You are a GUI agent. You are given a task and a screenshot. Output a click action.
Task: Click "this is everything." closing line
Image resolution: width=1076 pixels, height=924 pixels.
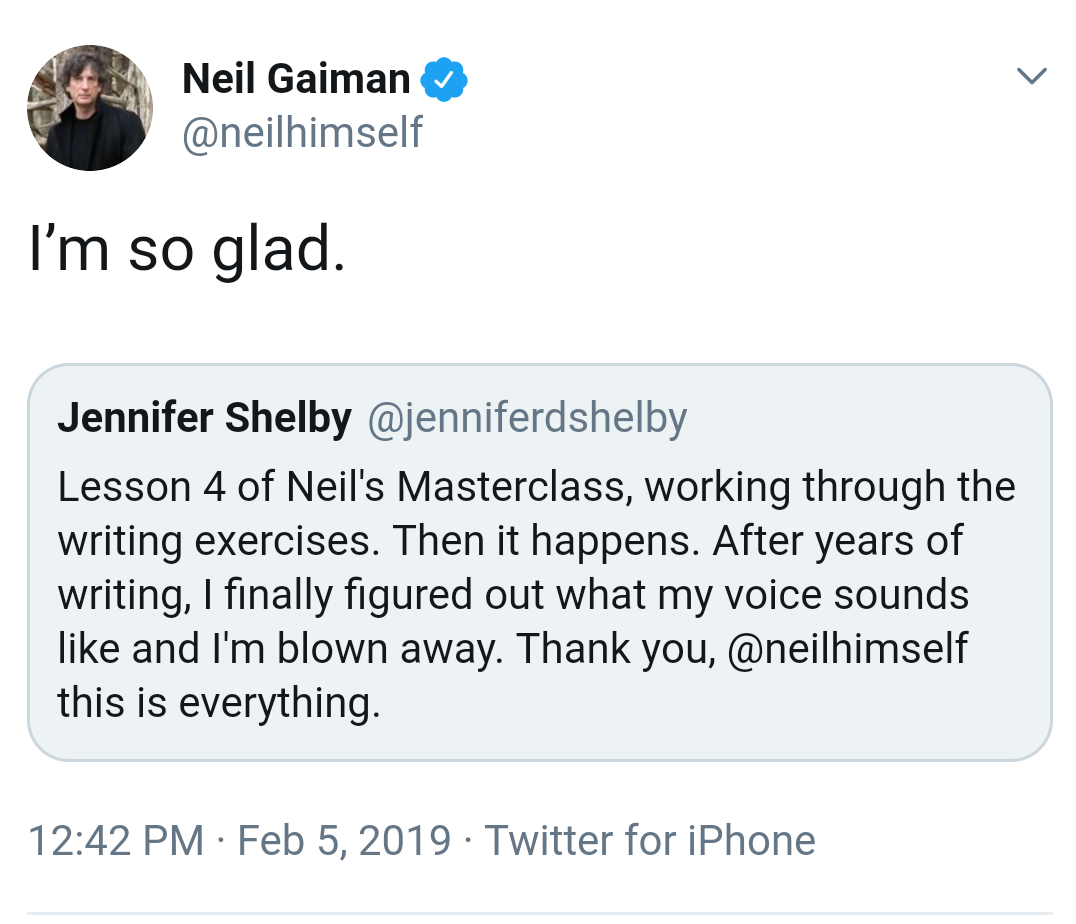click(219, 703)
